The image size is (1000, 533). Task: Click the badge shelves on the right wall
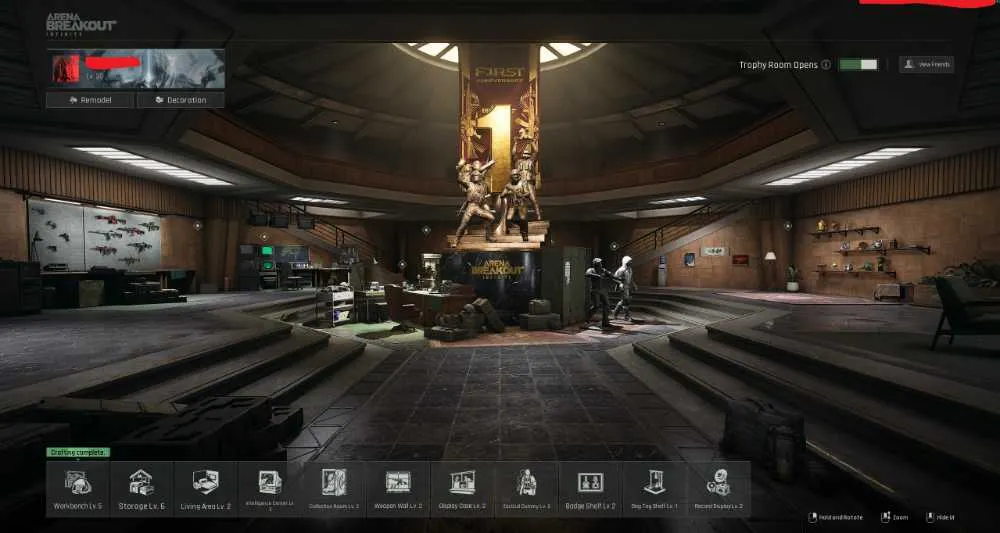[870, 251]
